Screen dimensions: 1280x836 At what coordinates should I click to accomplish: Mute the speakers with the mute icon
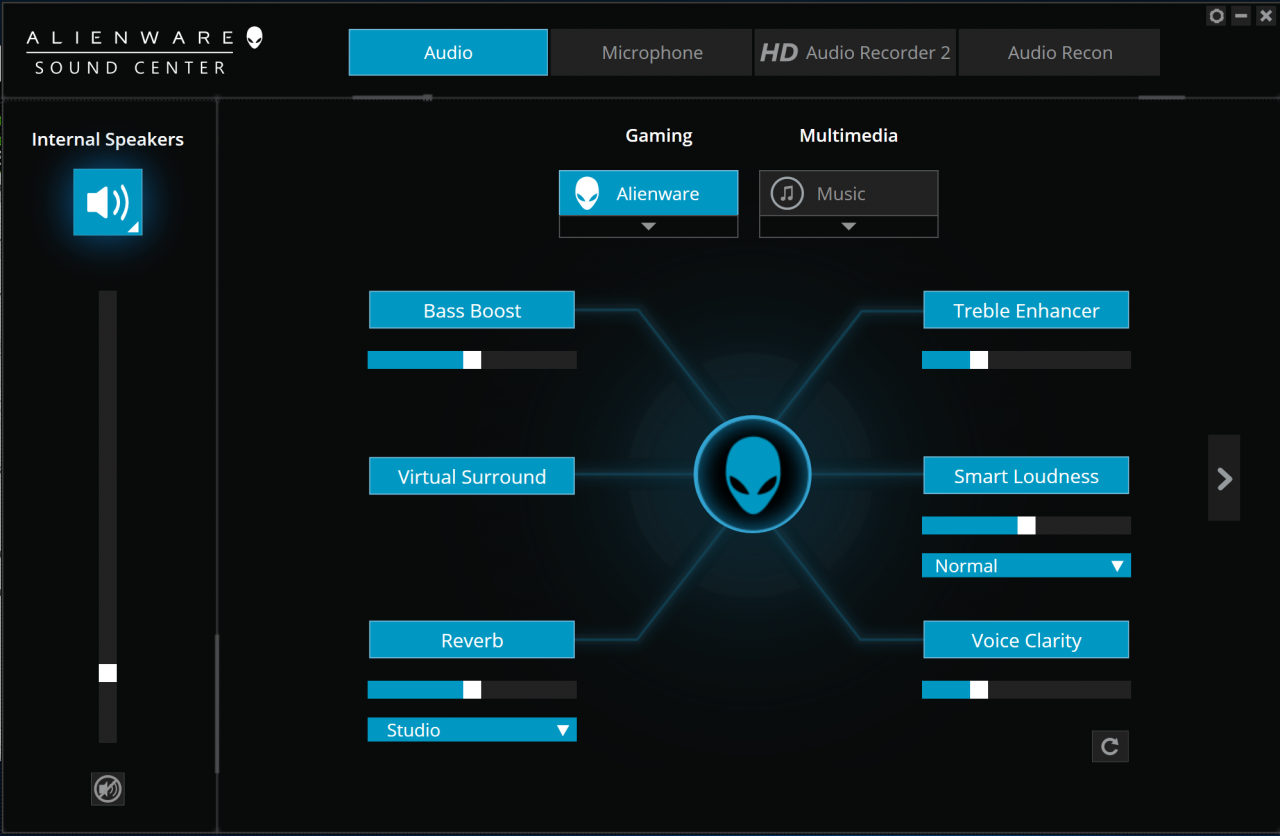108,789
